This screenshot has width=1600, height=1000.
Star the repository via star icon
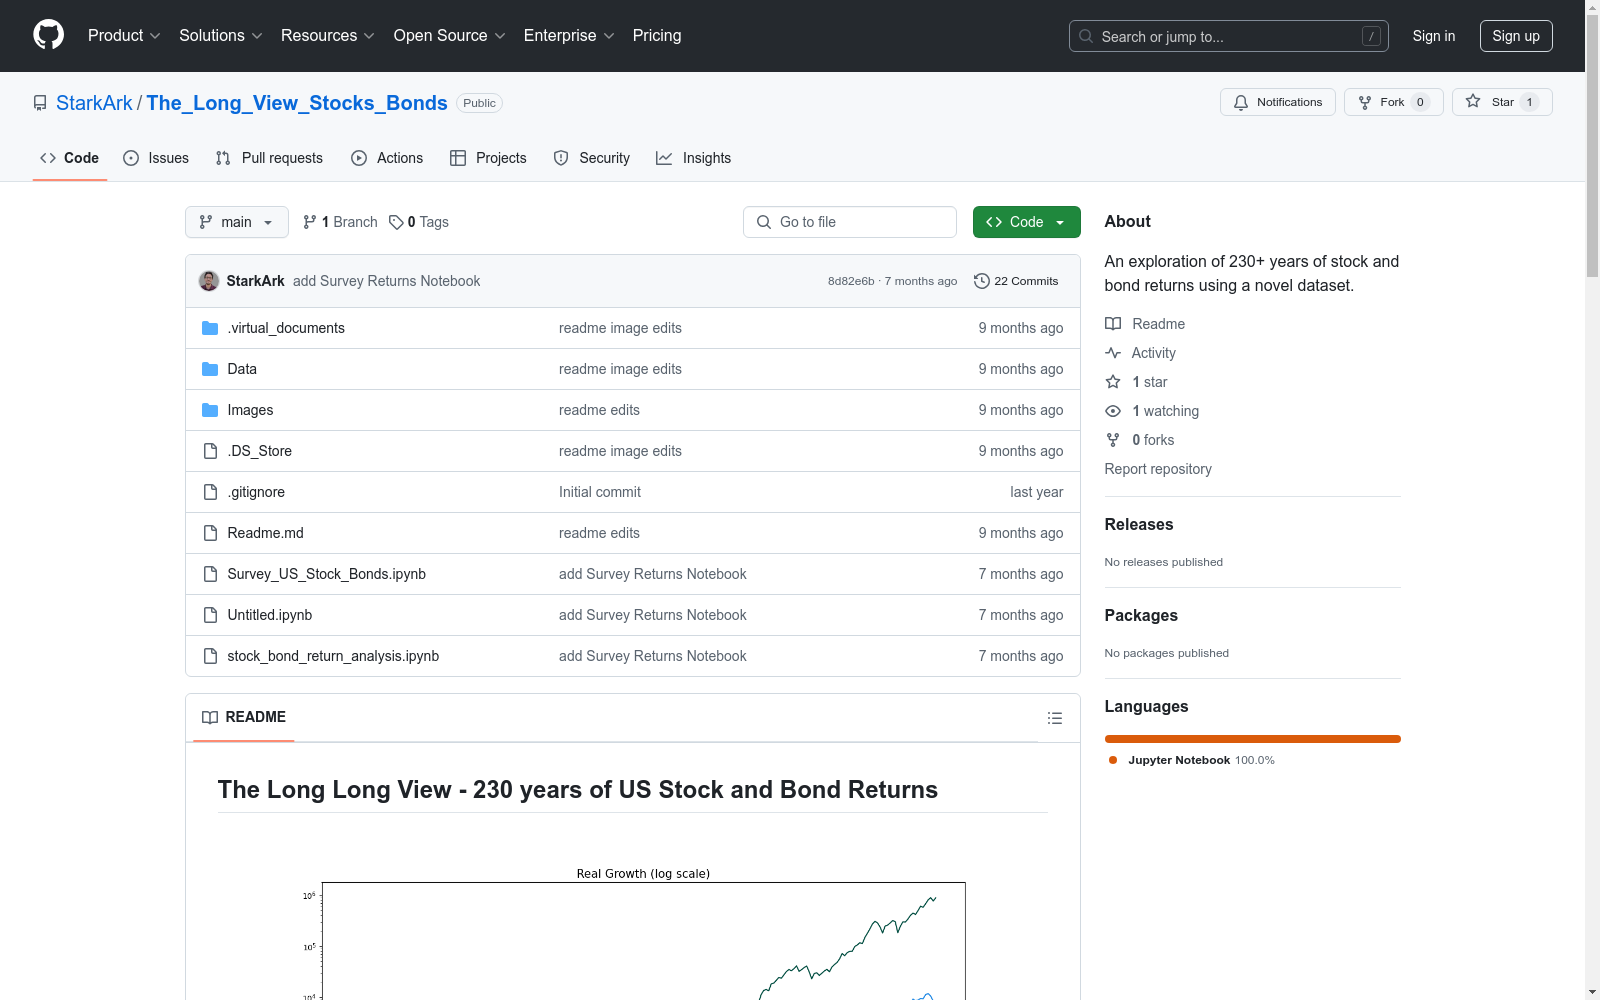pyautogui.click(x=1473, y=101)
